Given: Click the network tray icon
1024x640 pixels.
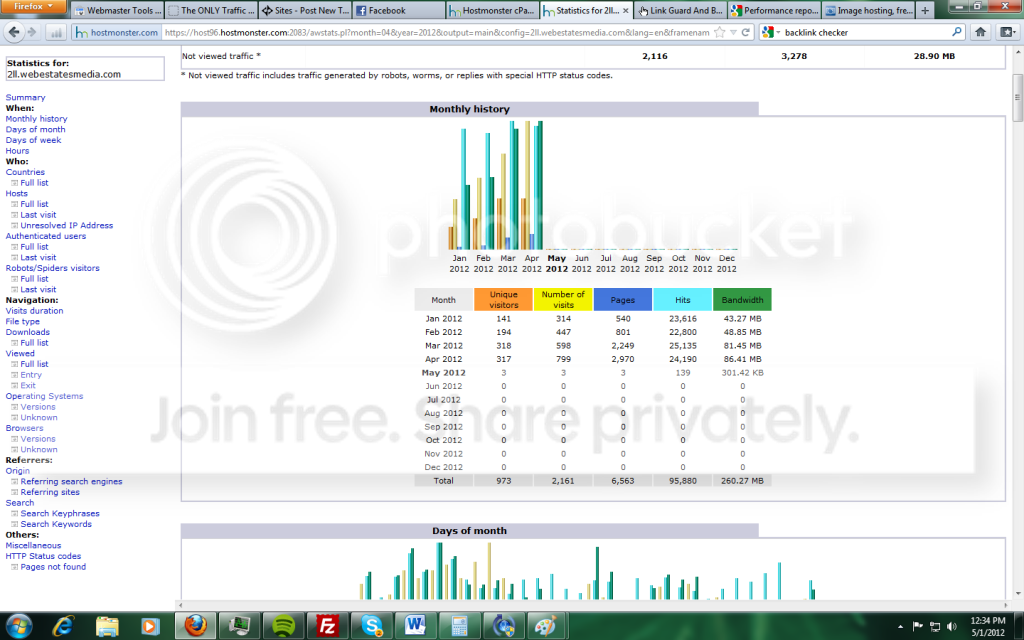Looking at the screenshot, I should coord(935,626).
